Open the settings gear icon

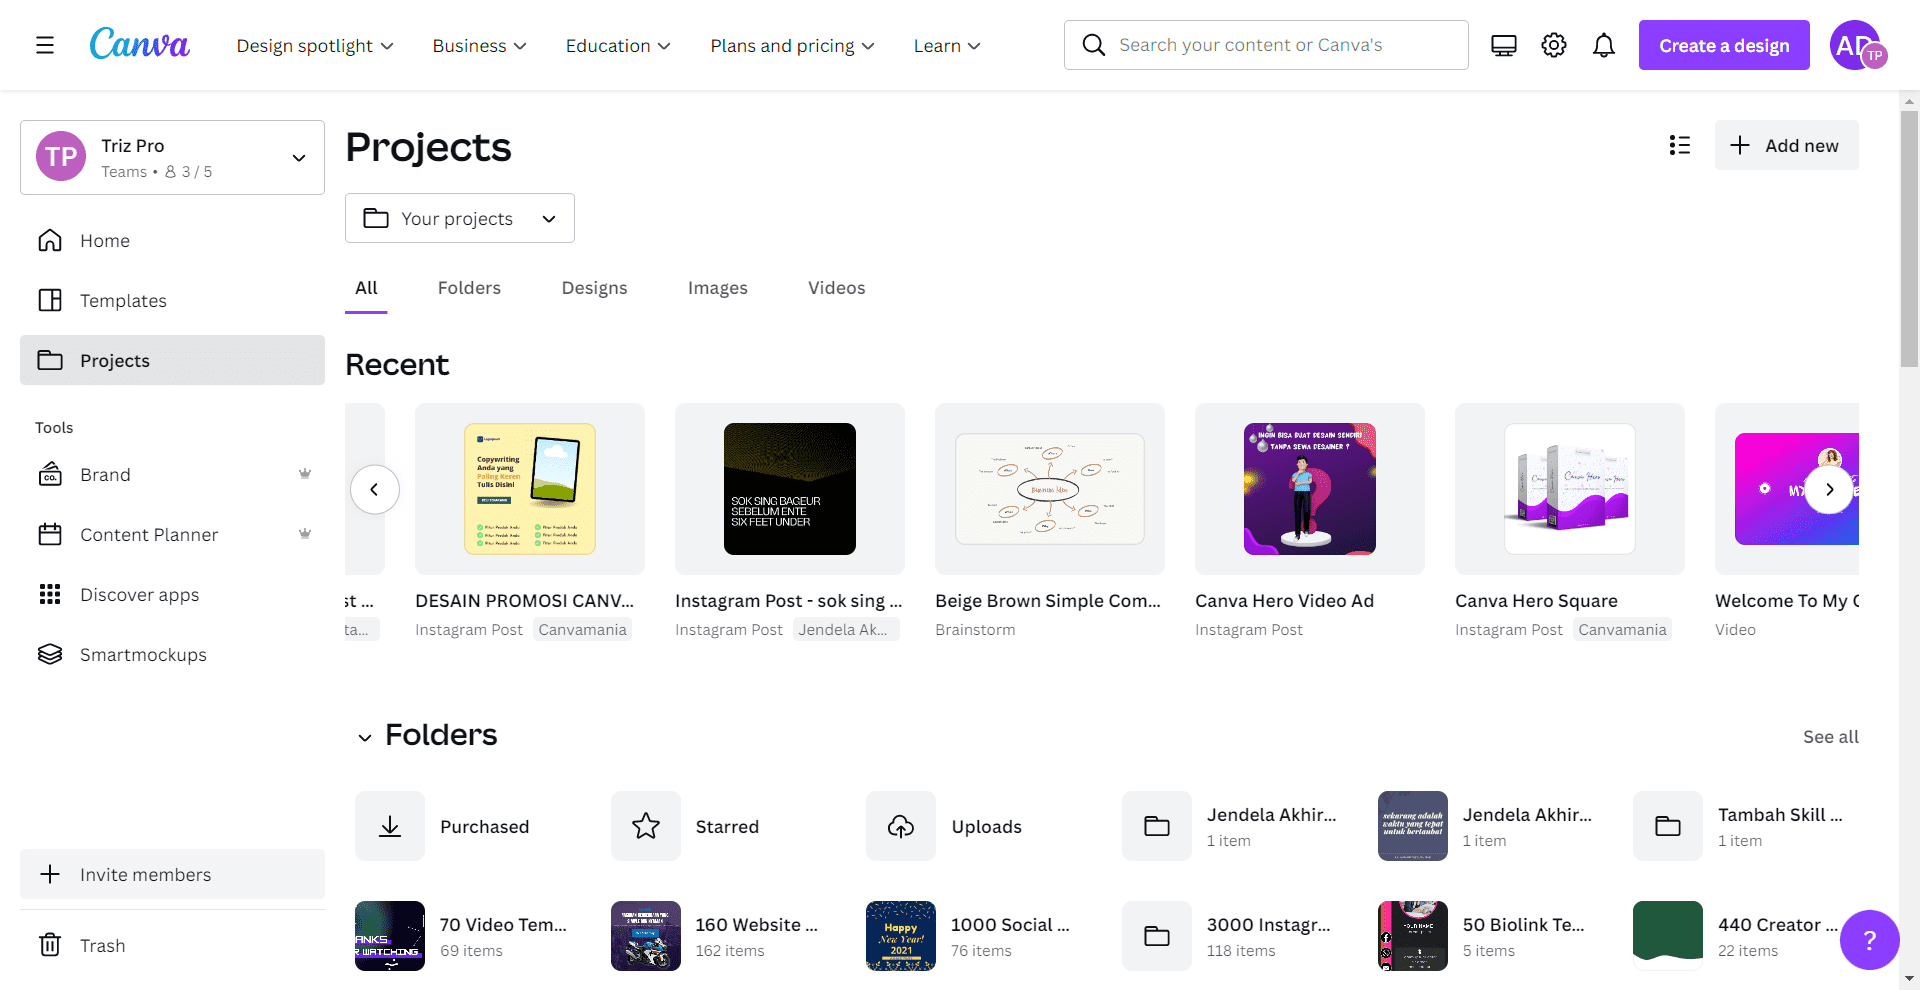click(1554, 45)
